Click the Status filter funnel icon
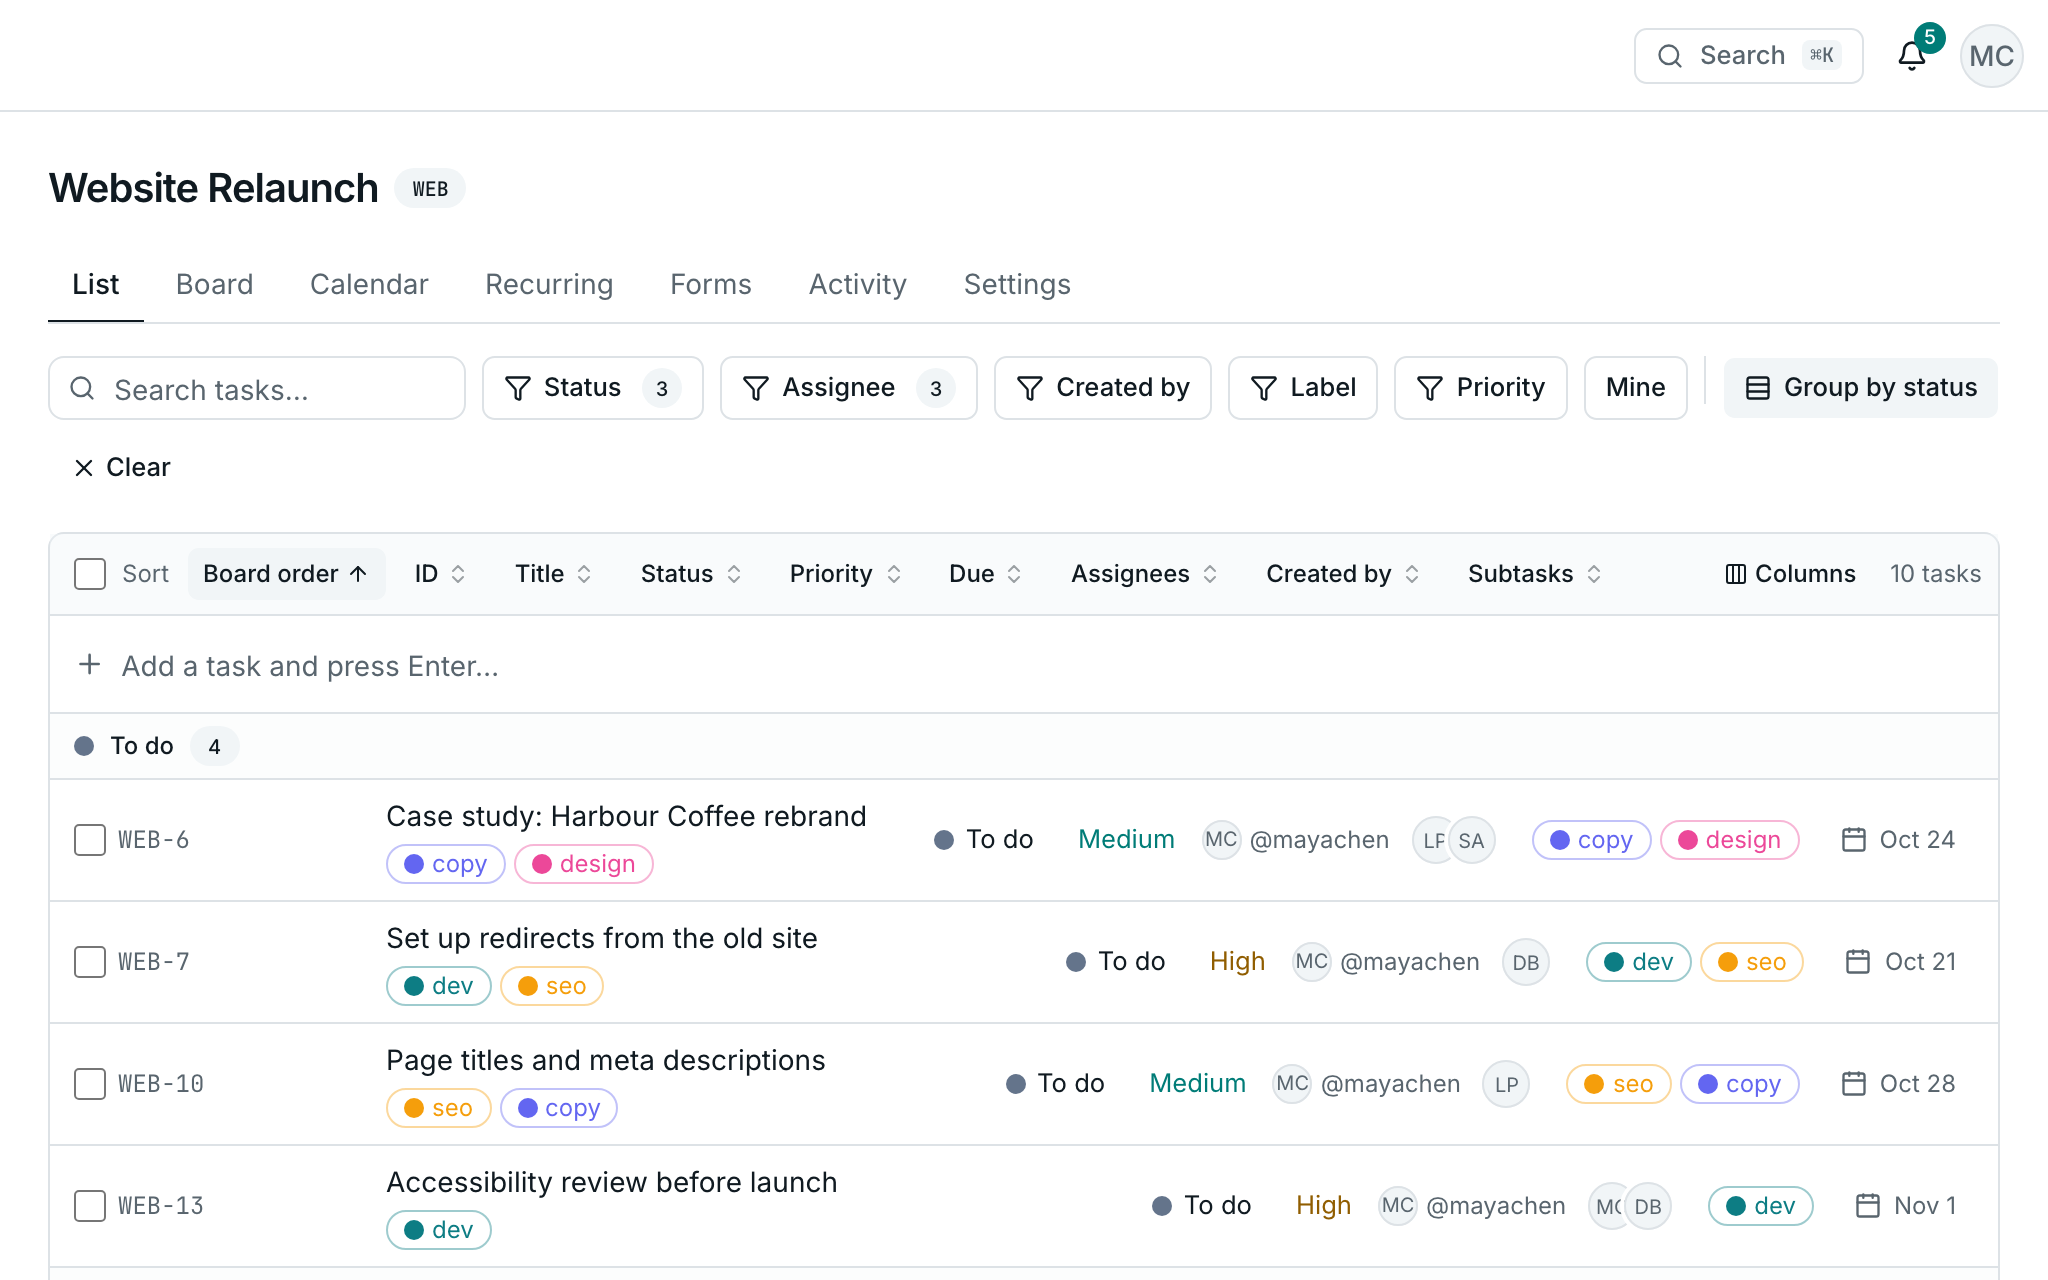 tap(517, 388)
